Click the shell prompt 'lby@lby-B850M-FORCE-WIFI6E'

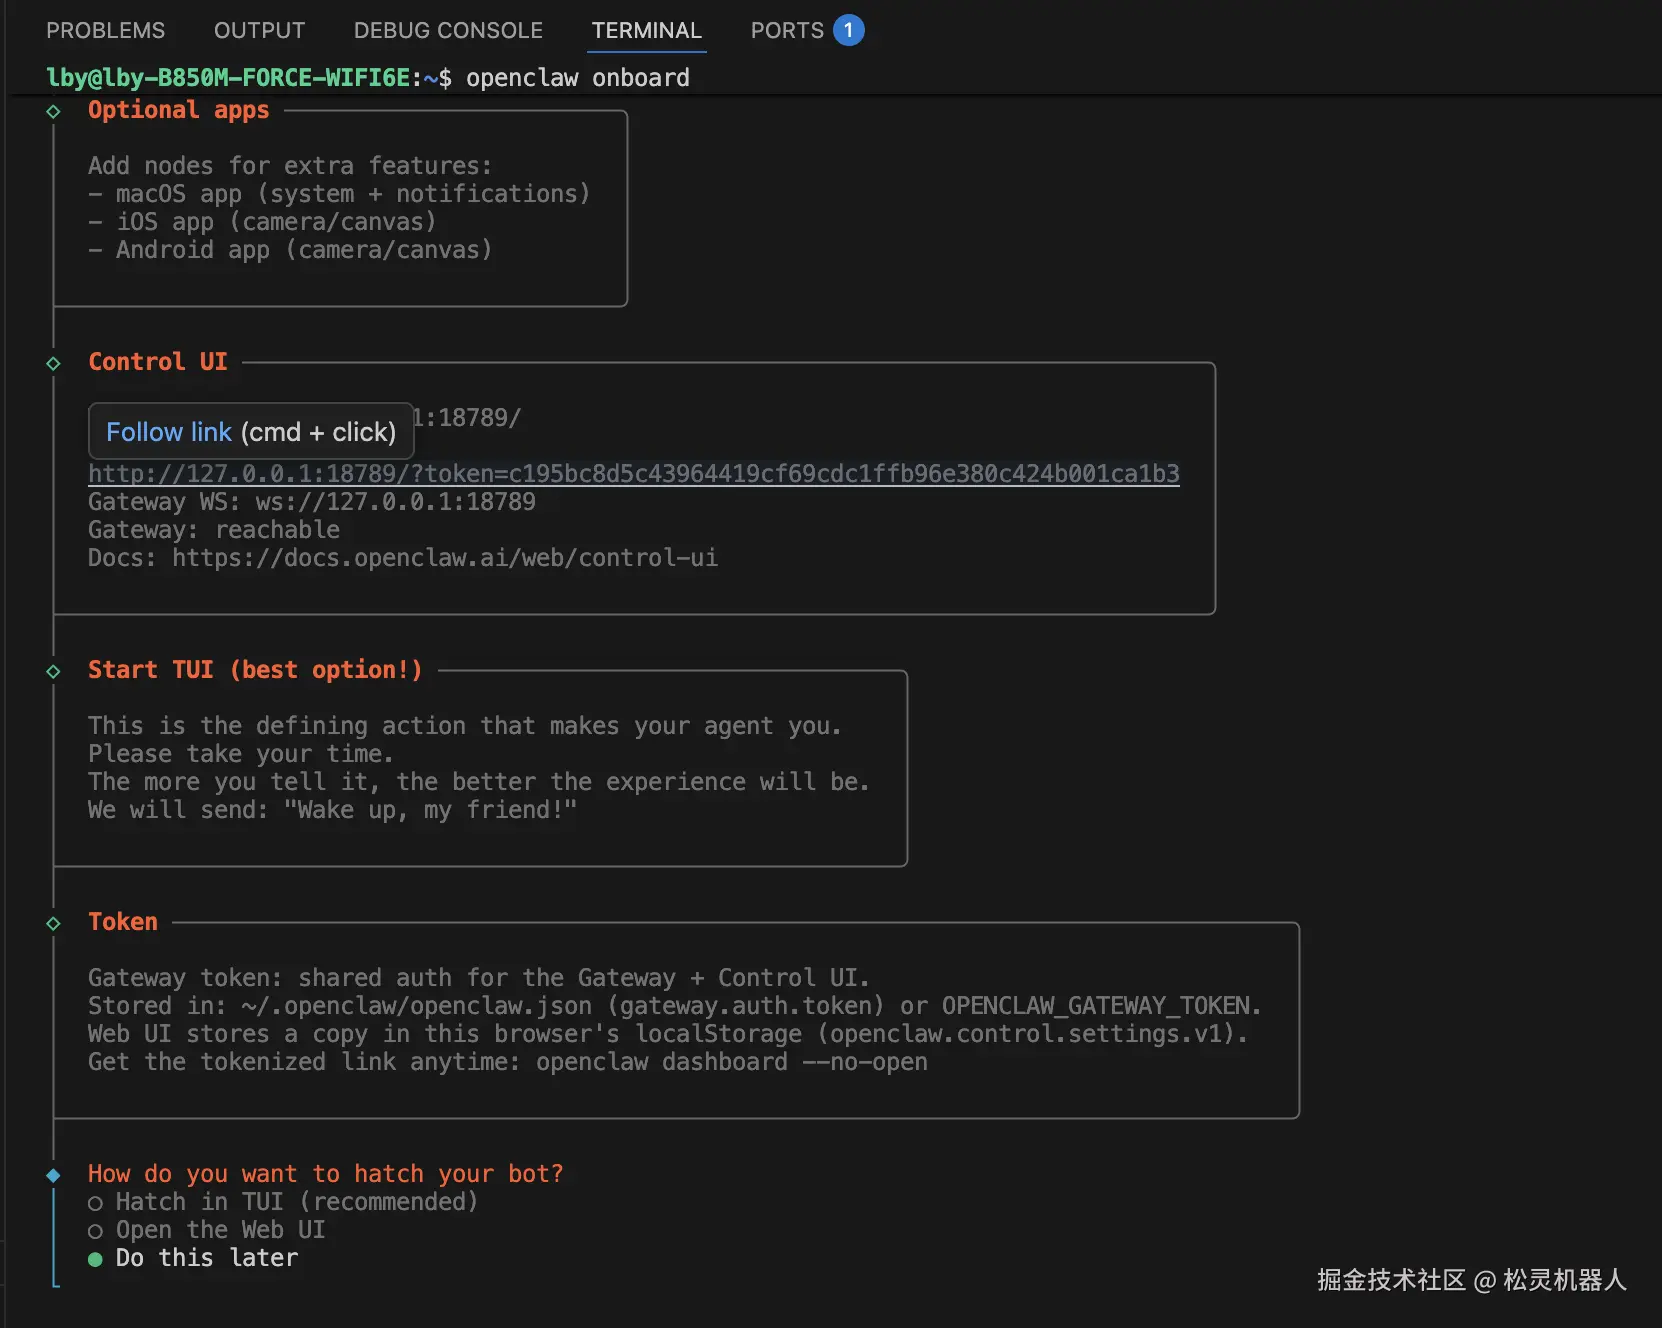(228, 78)
